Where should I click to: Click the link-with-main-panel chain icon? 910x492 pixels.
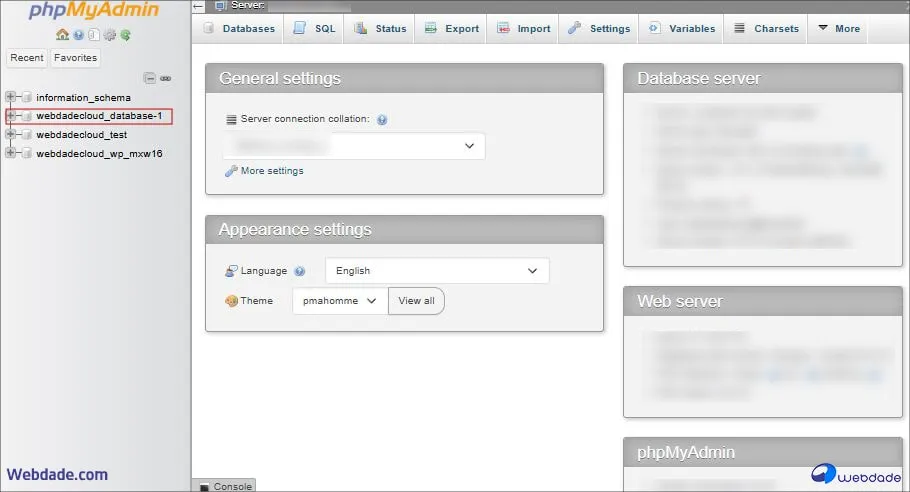click(165, 78)
